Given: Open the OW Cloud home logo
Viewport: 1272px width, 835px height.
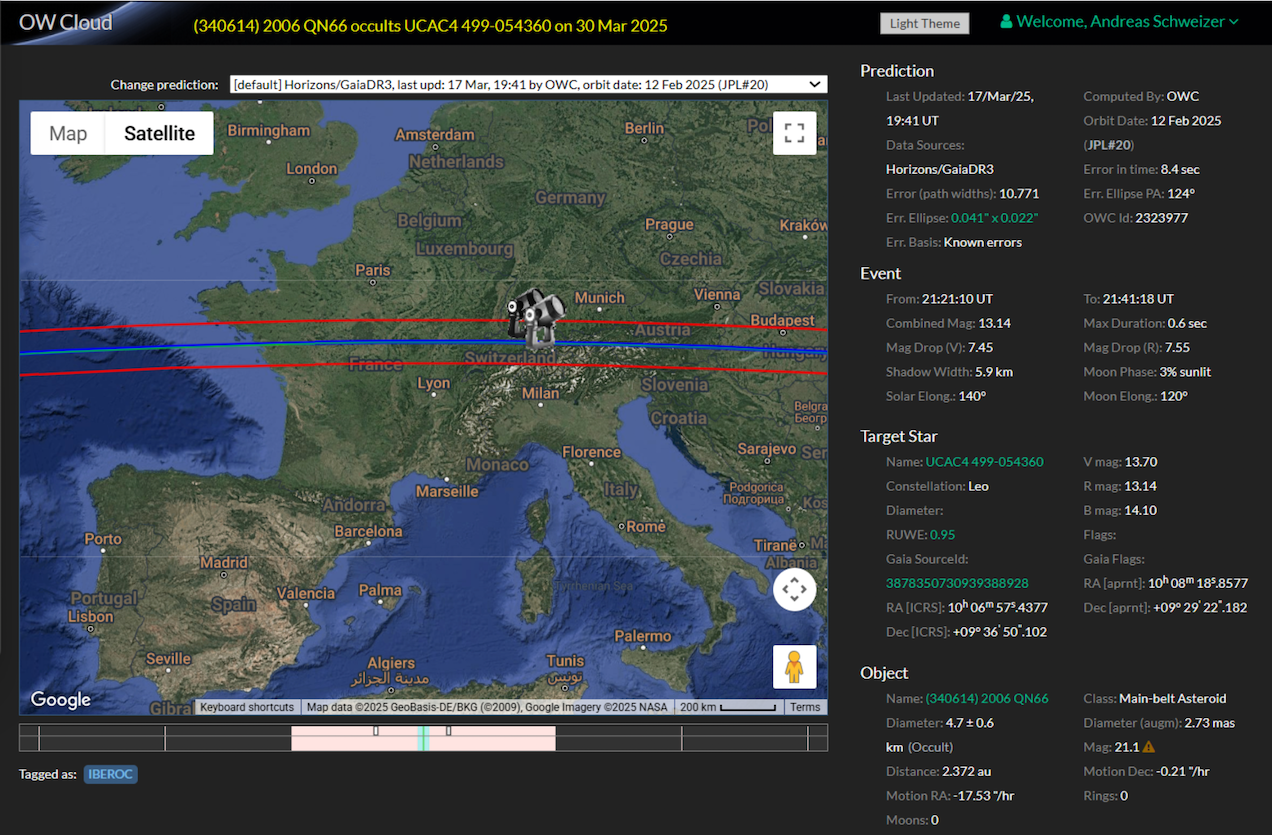Looking at the screenshot, I should coord(66,21).
